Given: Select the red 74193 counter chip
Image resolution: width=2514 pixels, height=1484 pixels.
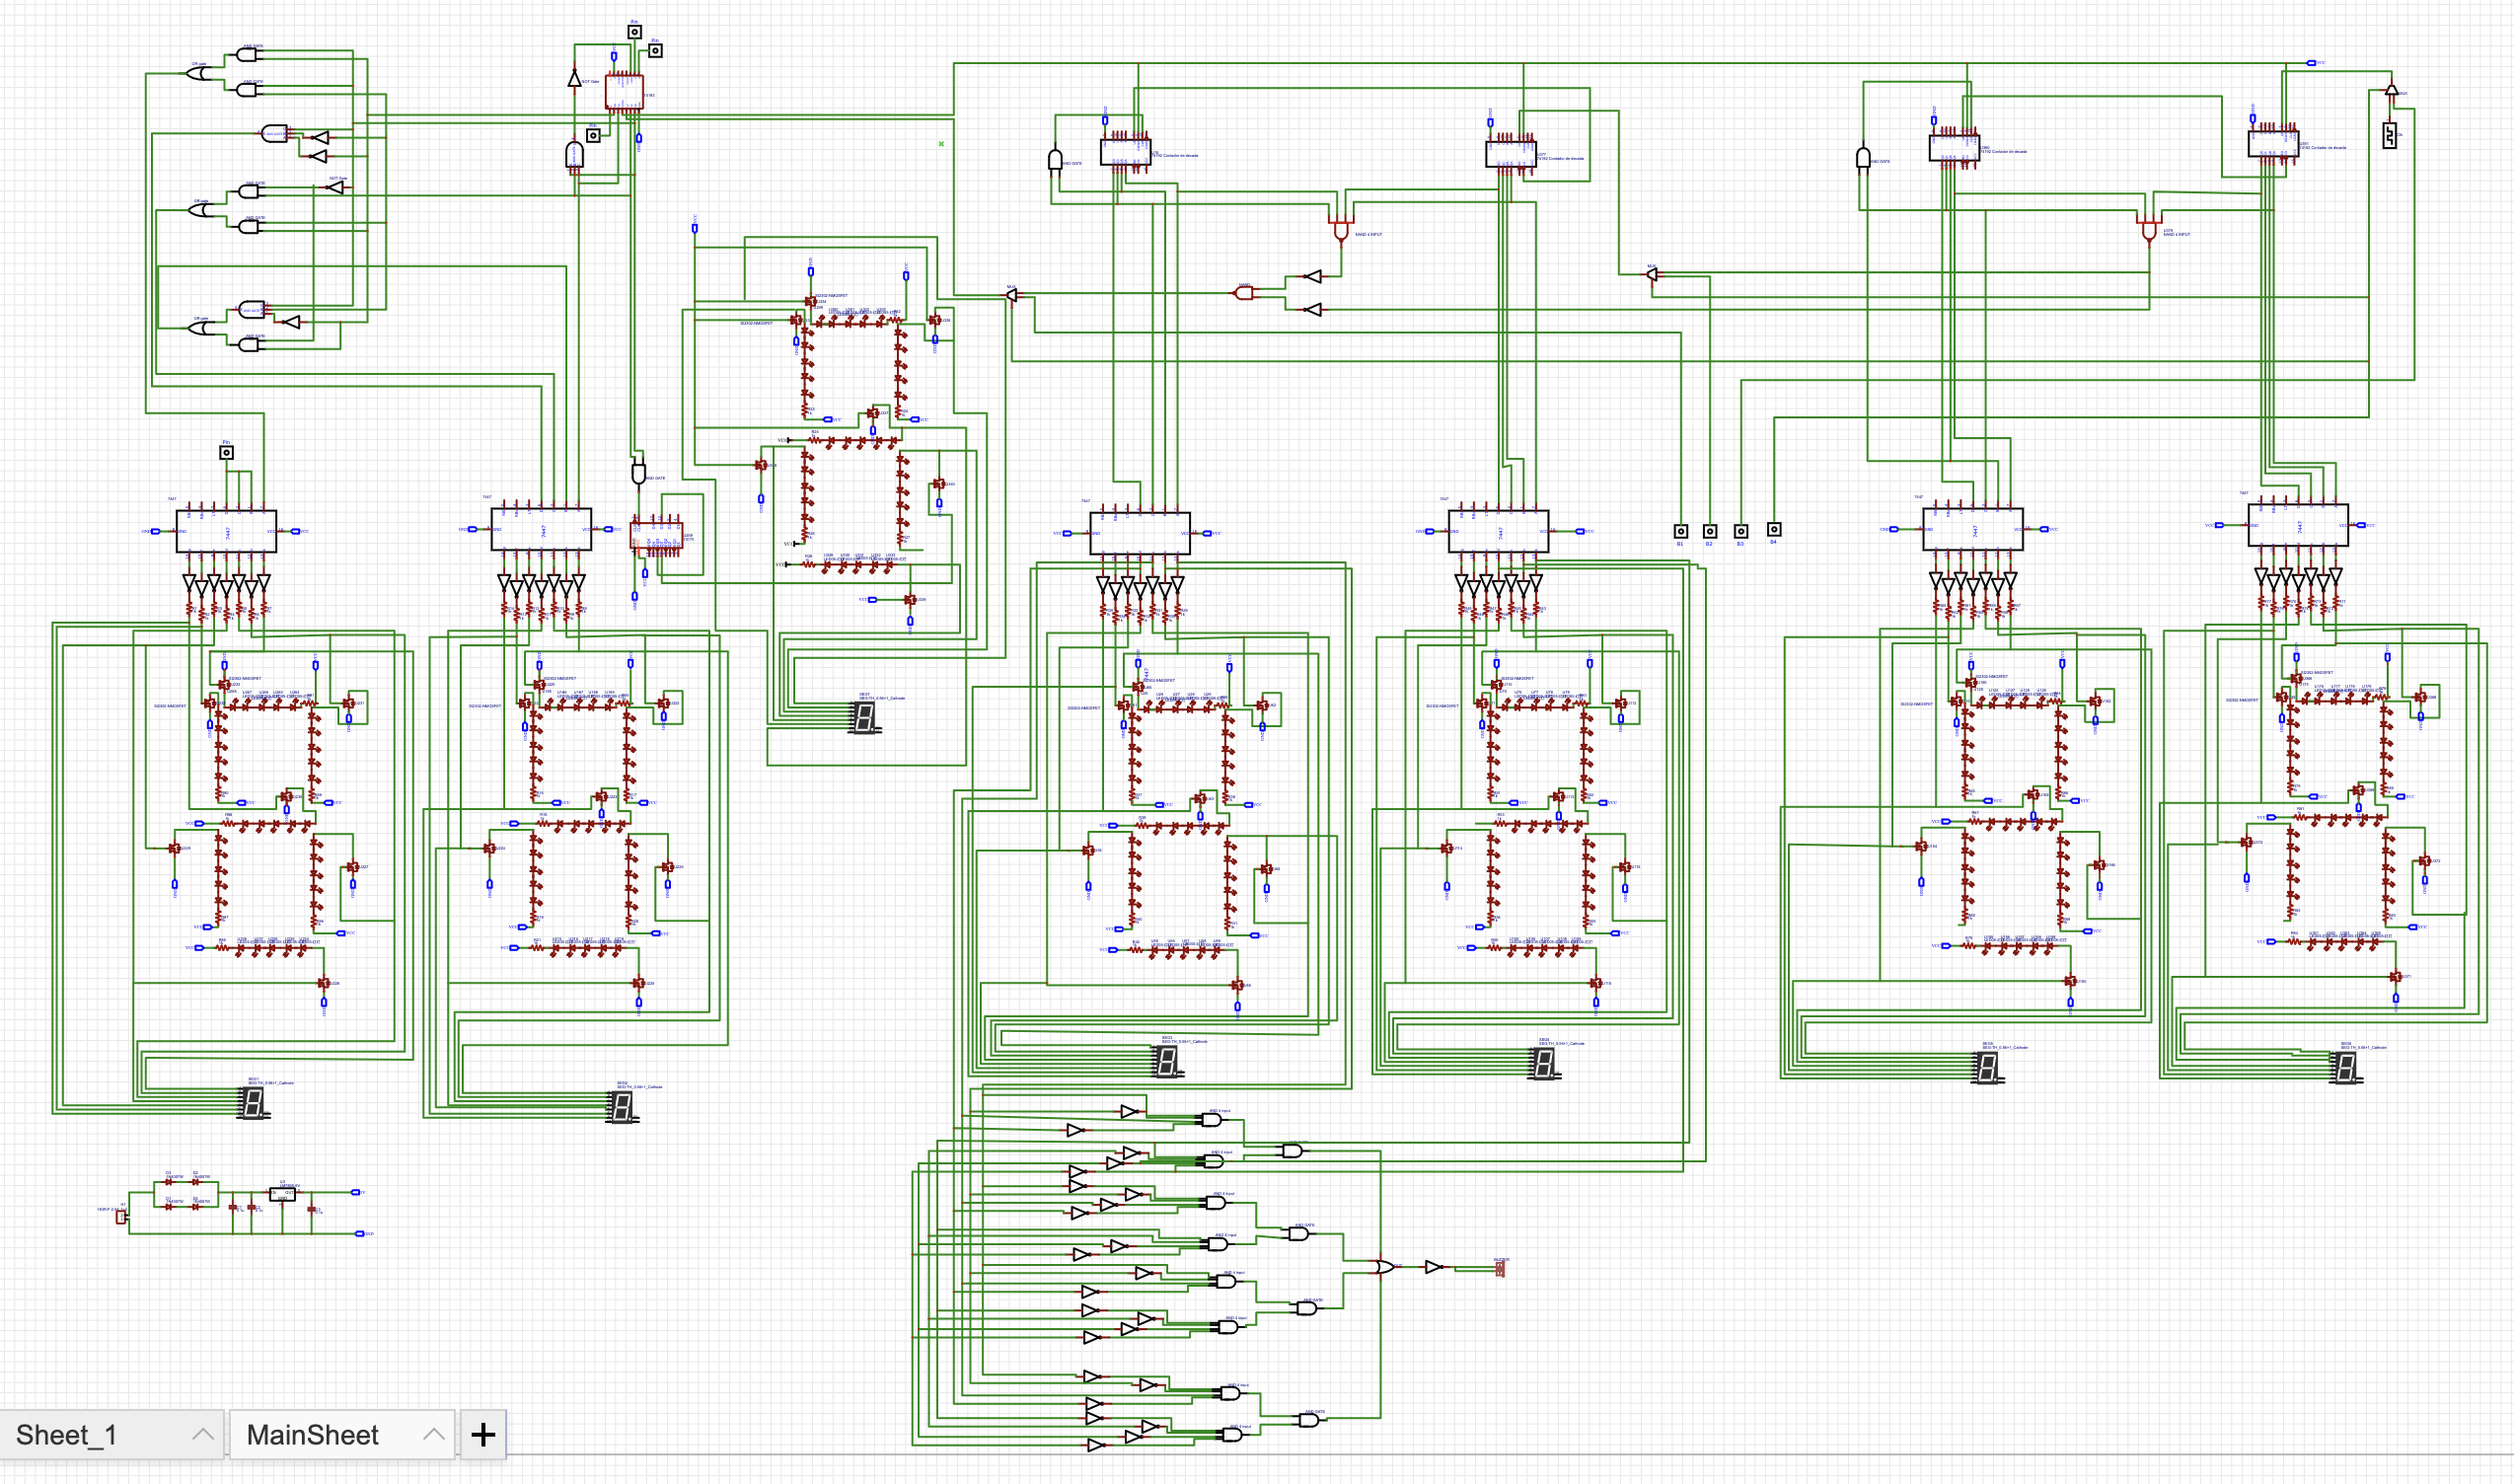Looking at the screenshot, I should [x=624, y=93].
